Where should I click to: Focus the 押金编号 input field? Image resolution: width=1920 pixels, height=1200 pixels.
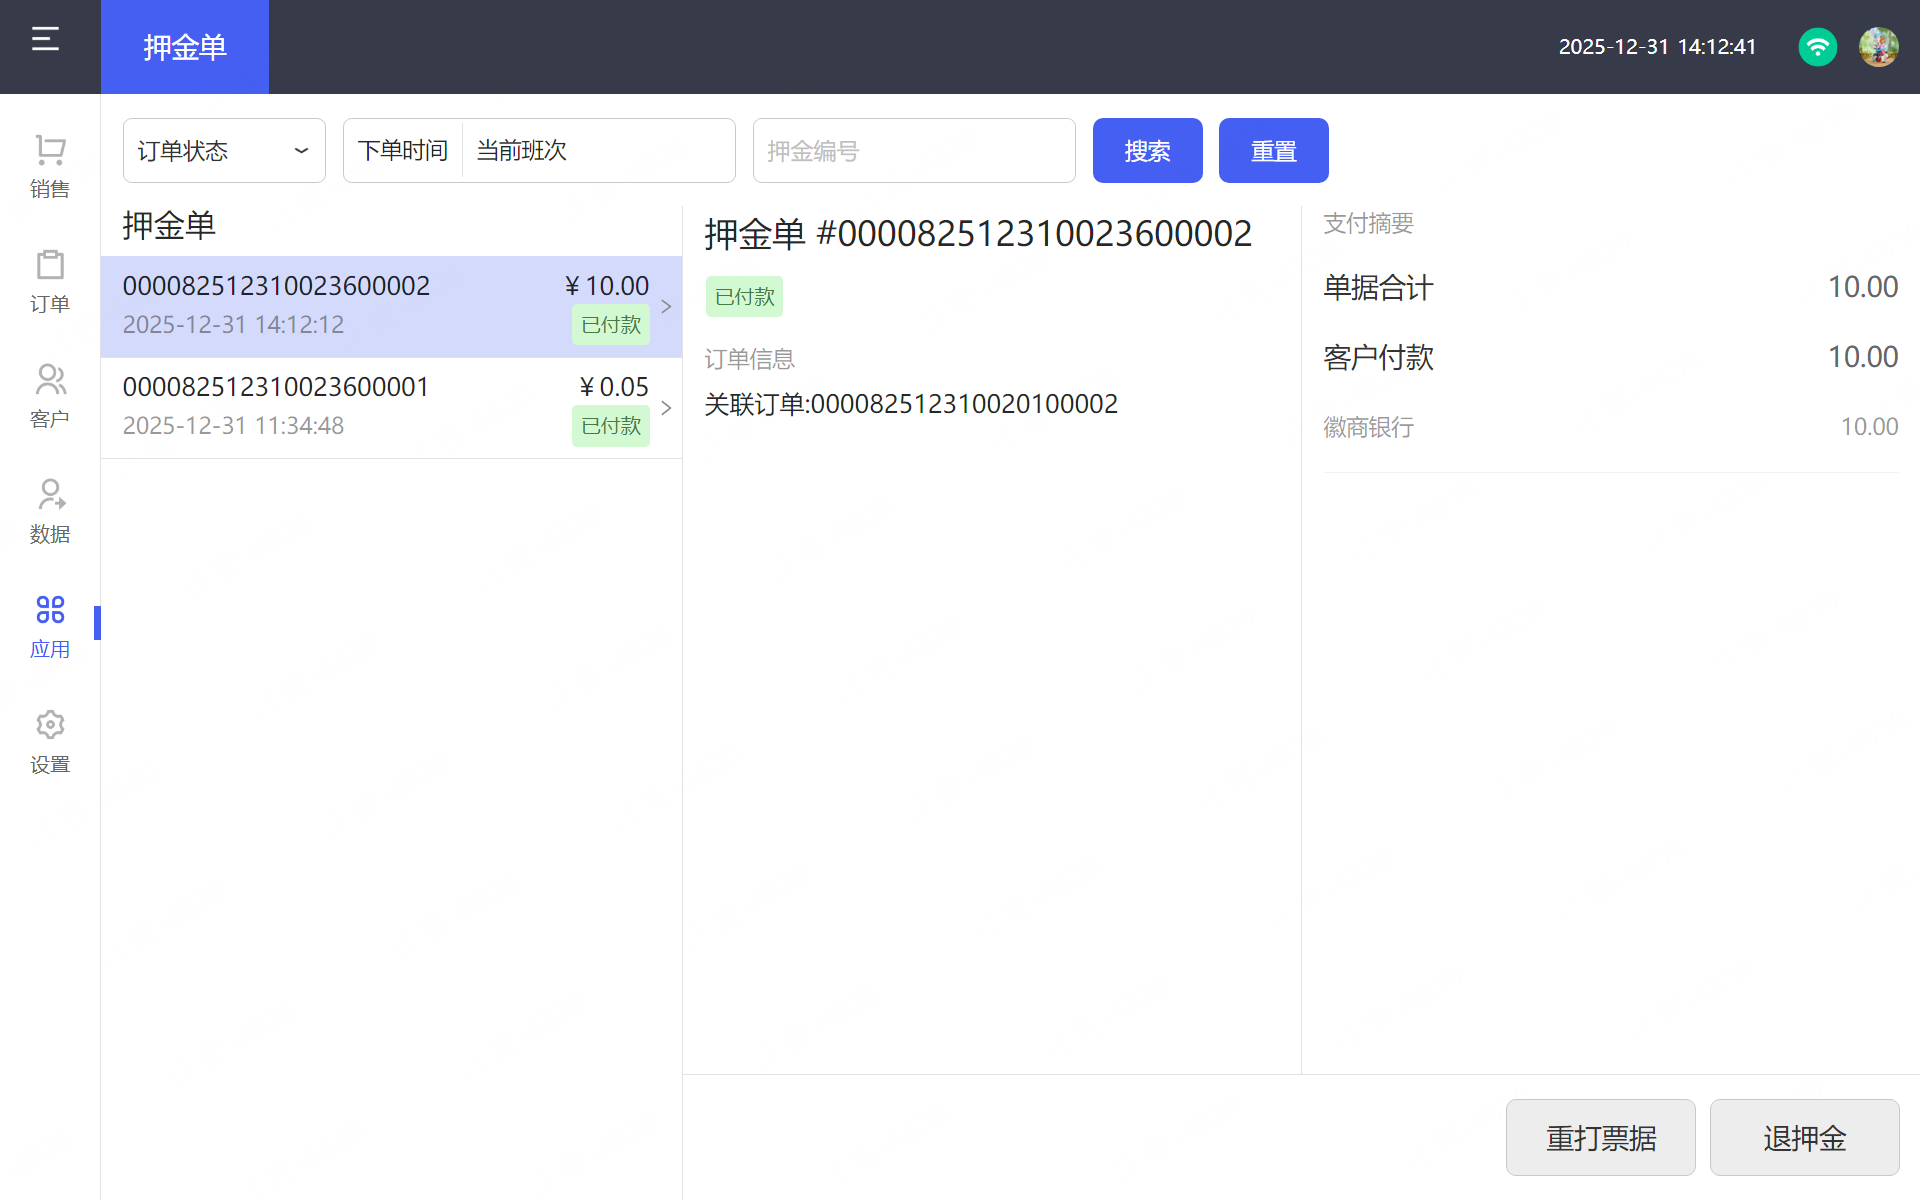(913, 151)
